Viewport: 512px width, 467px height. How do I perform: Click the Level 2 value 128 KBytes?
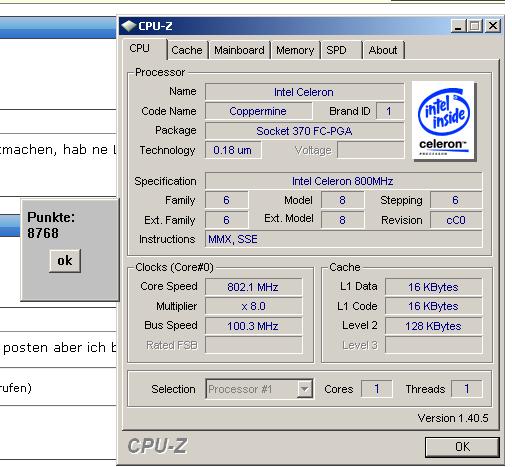pyautogui.click(x=433, y=326)
